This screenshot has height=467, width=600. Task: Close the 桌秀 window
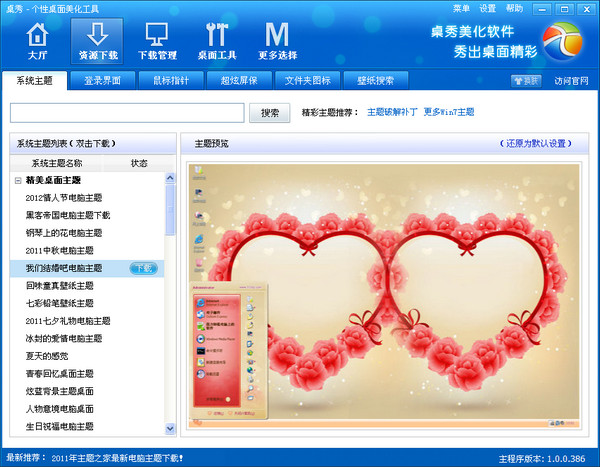click(x=587, y=9)
